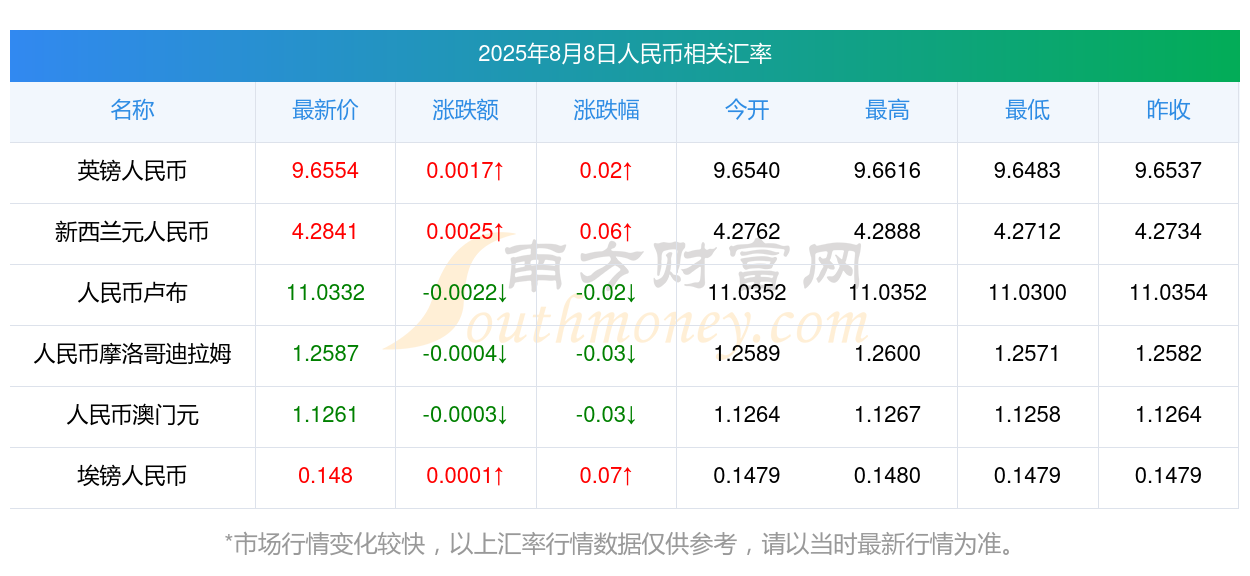Select latest price 9.6554

(x=325, y=171)
